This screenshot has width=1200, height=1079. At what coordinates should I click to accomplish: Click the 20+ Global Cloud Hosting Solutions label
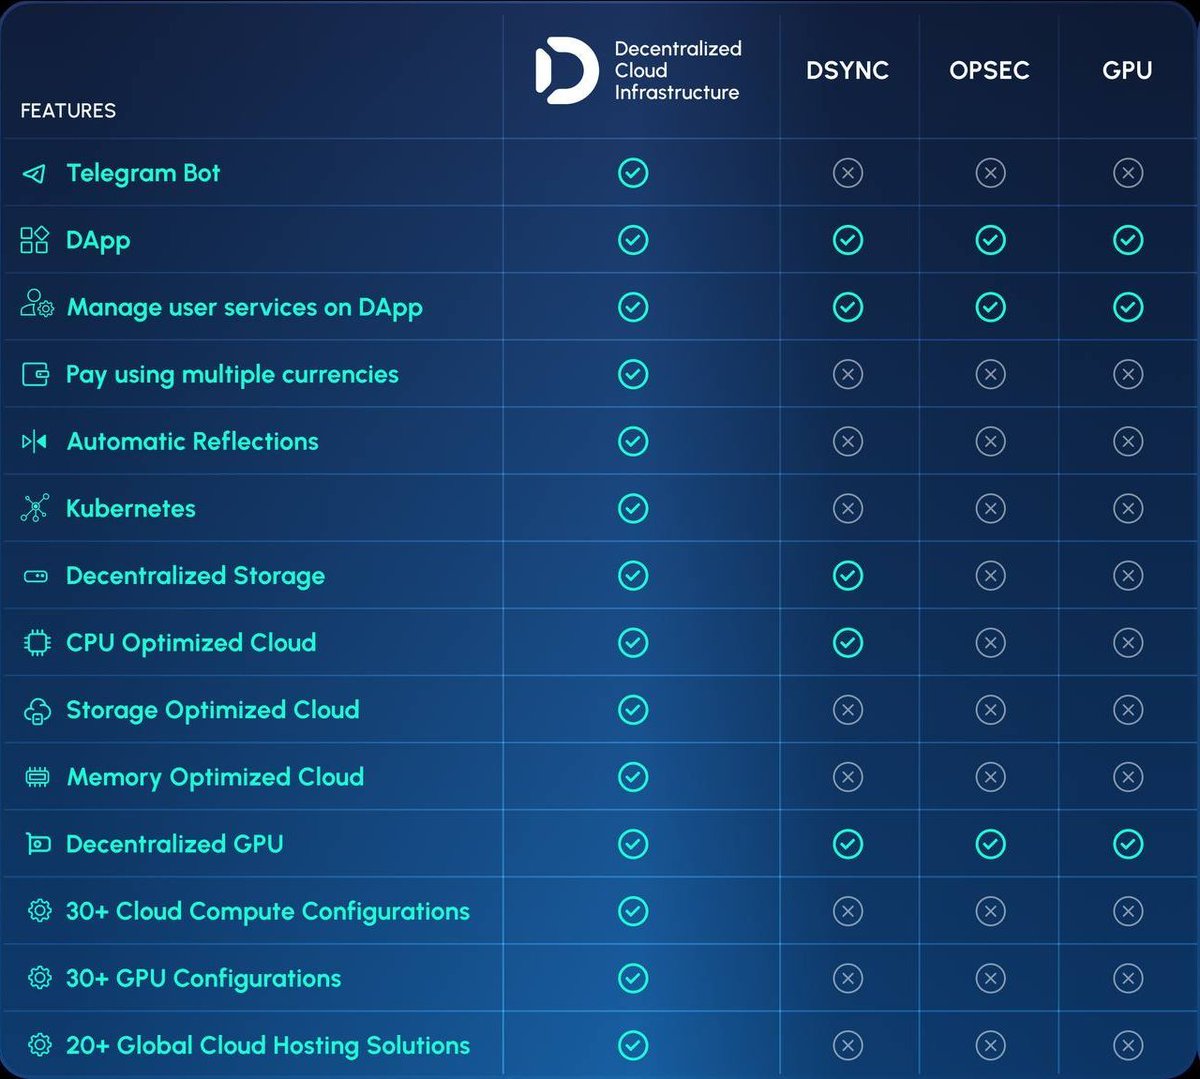coord(268,1046)
